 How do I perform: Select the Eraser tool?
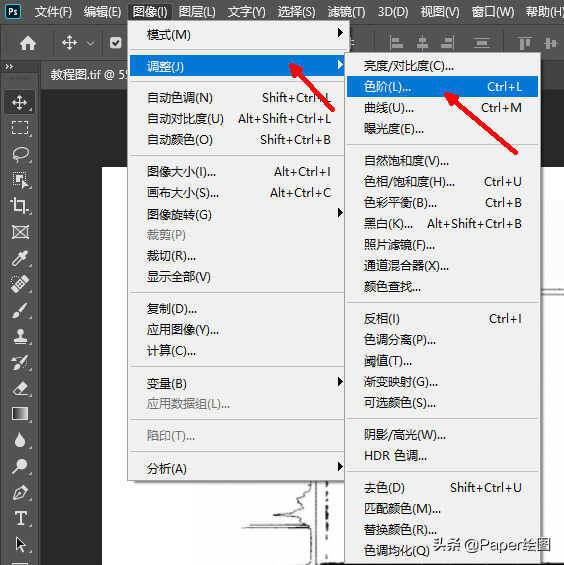(20, 388)
